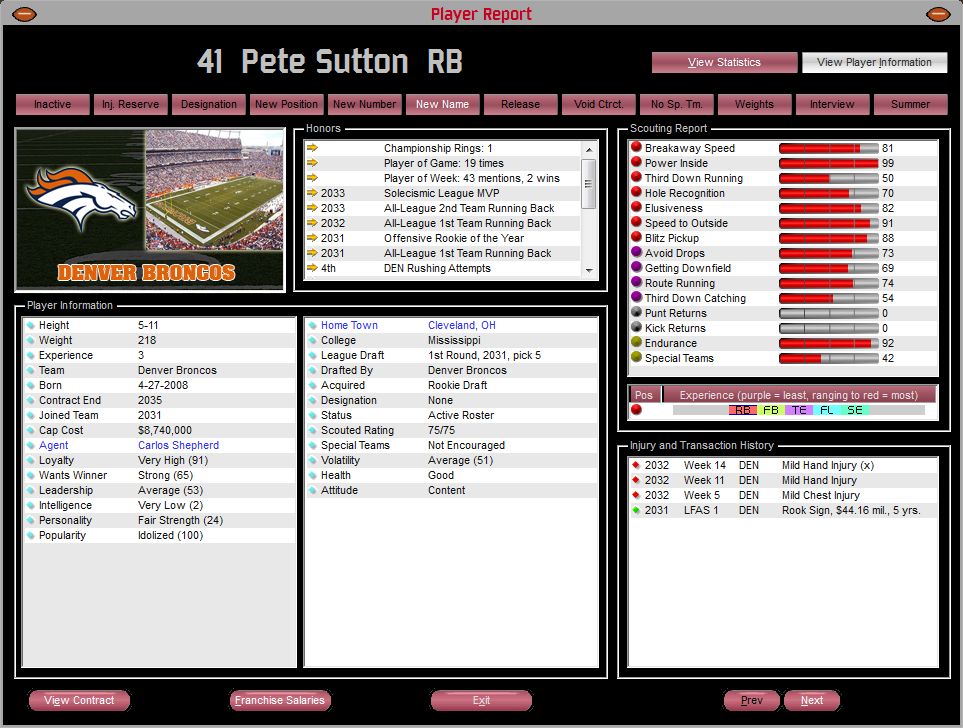
Task: Click the olive ball icon beside Endurance
Action: pyautogui.click(x=636, y=343)
